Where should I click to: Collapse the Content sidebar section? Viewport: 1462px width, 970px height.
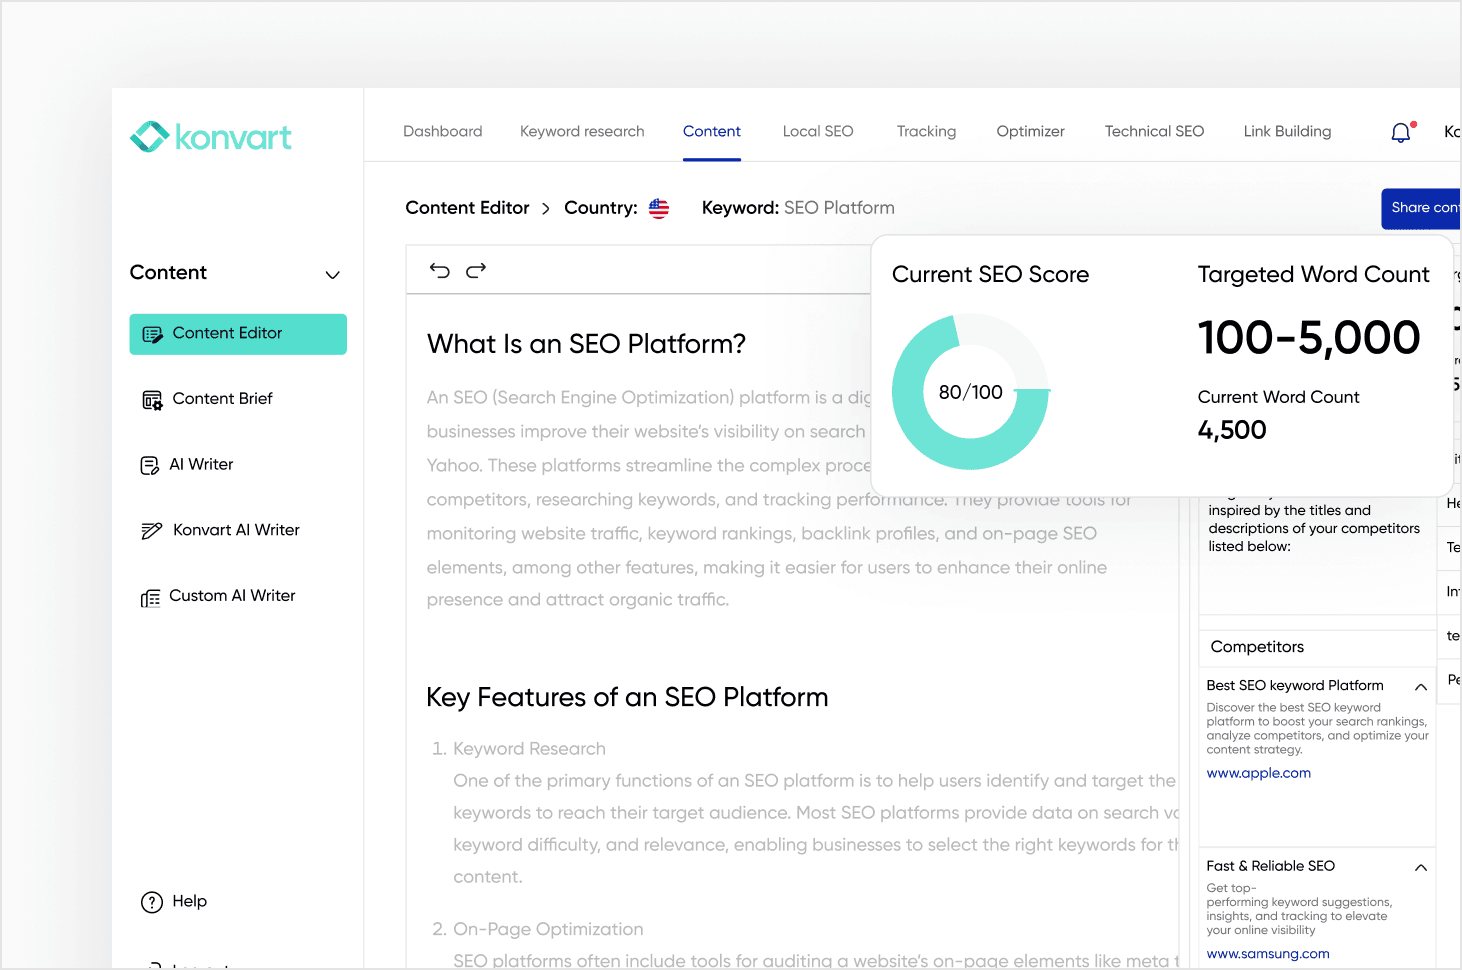tap(333, 275)
